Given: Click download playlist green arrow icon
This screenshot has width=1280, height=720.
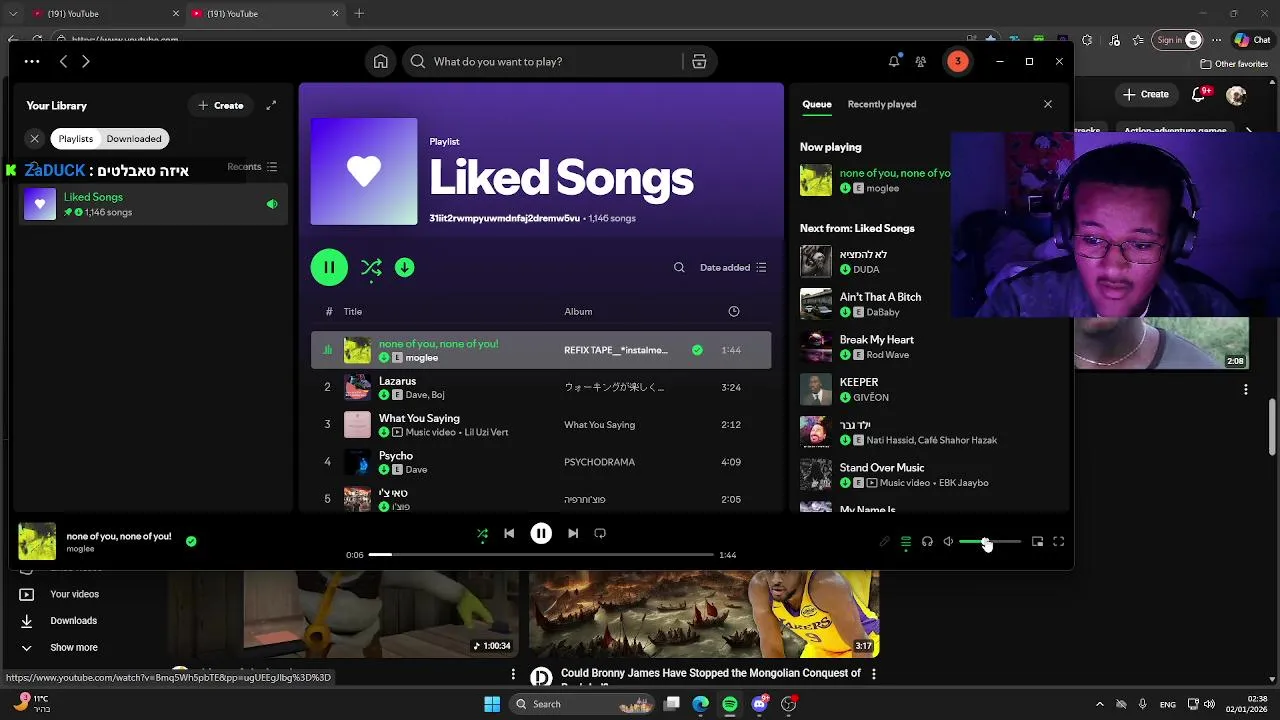Looking at the screenshot, I should click(404, 267).
